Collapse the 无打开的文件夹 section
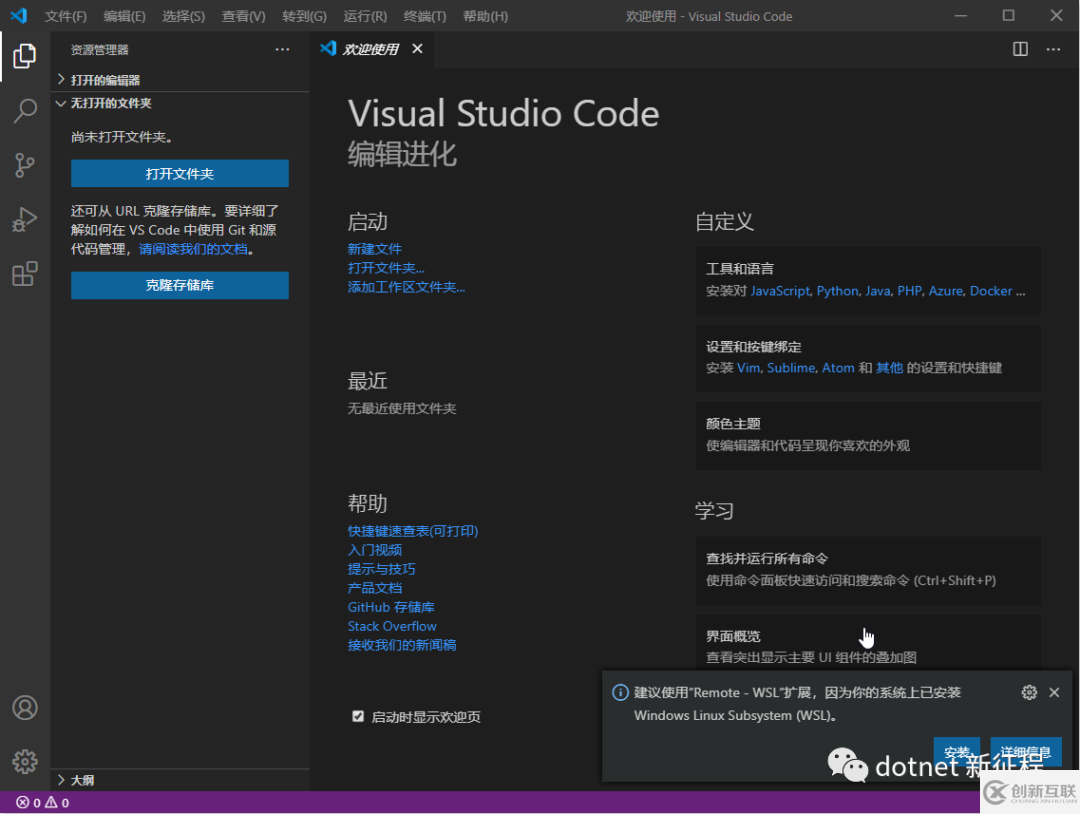1080x814 pixels. 110,103
